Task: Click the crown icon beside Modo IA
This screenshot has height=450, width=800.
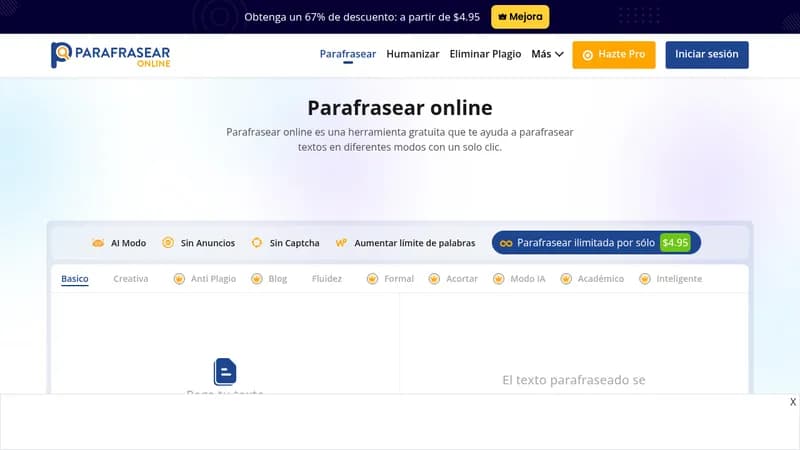Action: point(498,279)
